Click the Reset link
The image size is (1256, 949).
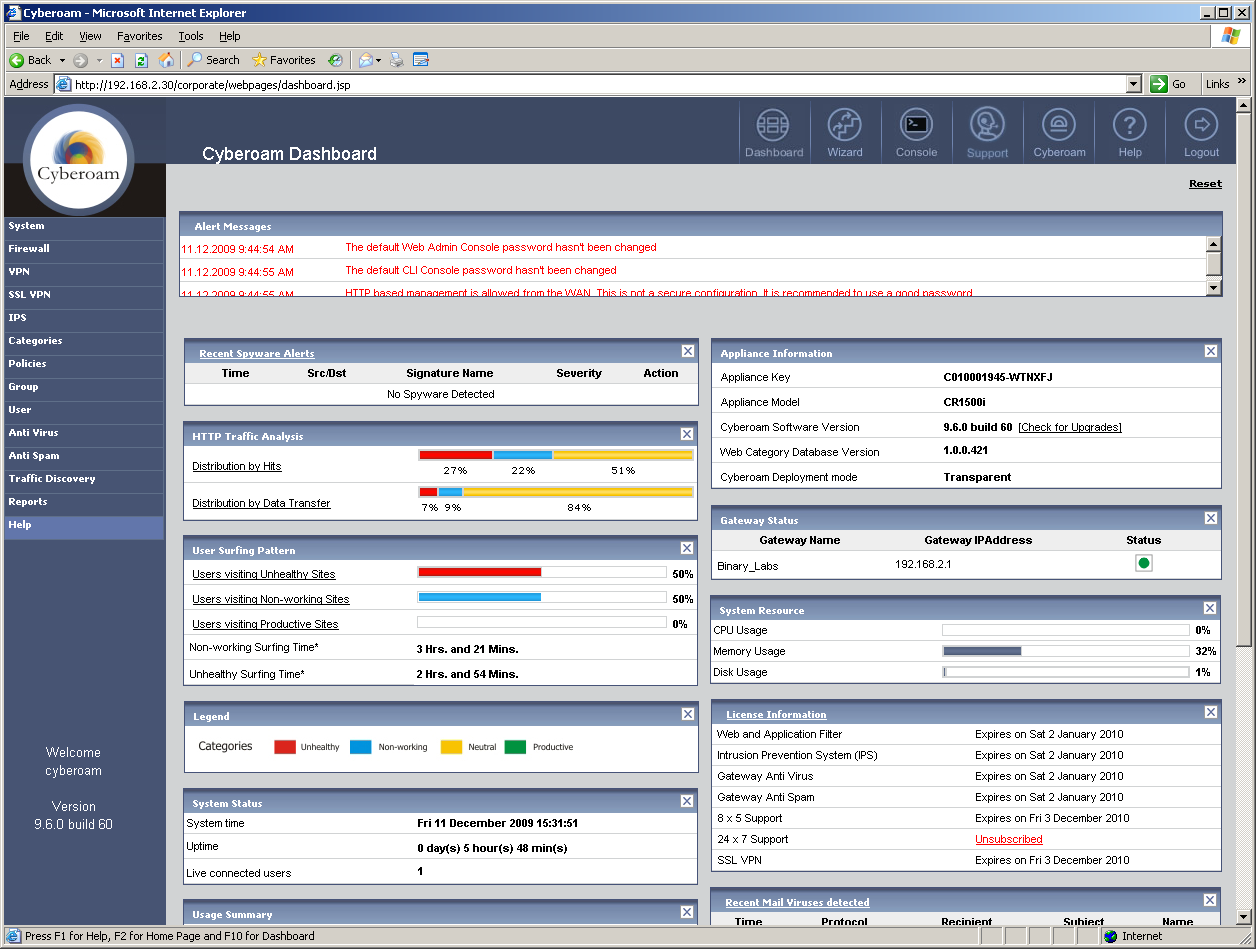pyautogui.click(x=1205, y=183)
